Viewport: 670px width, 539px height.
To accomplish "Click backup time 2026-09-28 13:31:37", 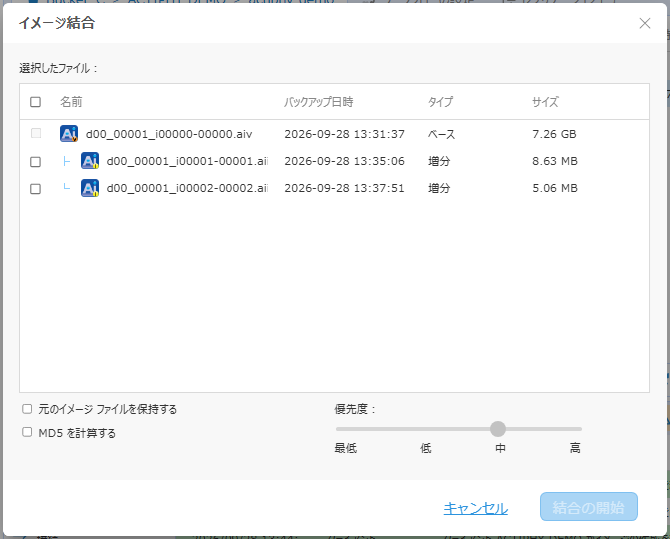I will 344,134.
